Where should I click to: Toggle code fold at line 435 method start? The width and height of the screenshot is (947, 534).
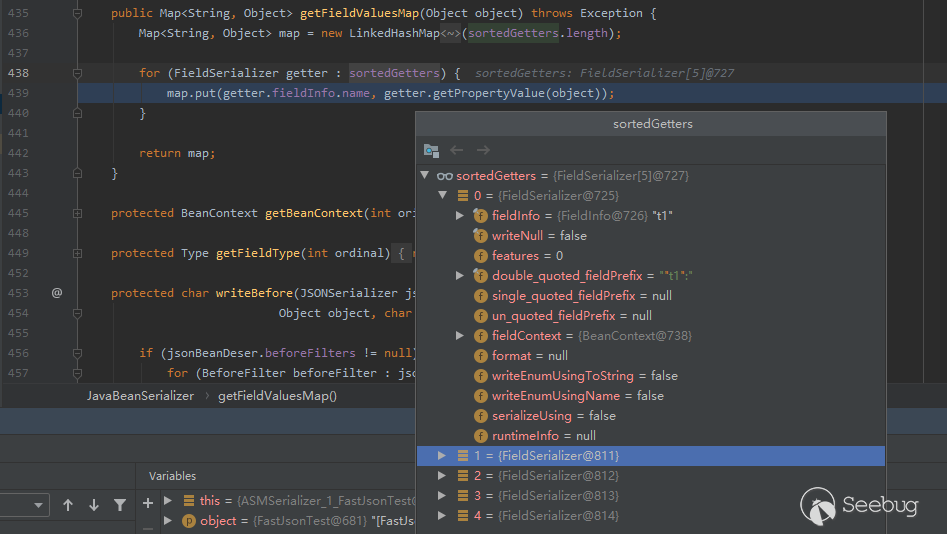point(77,14)
